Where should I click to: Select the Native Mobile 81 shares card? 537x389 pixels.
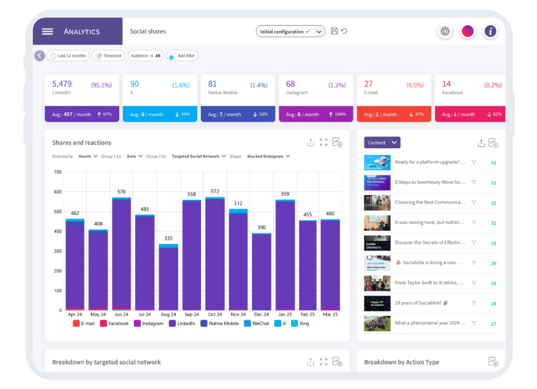(x=238, y=98)
